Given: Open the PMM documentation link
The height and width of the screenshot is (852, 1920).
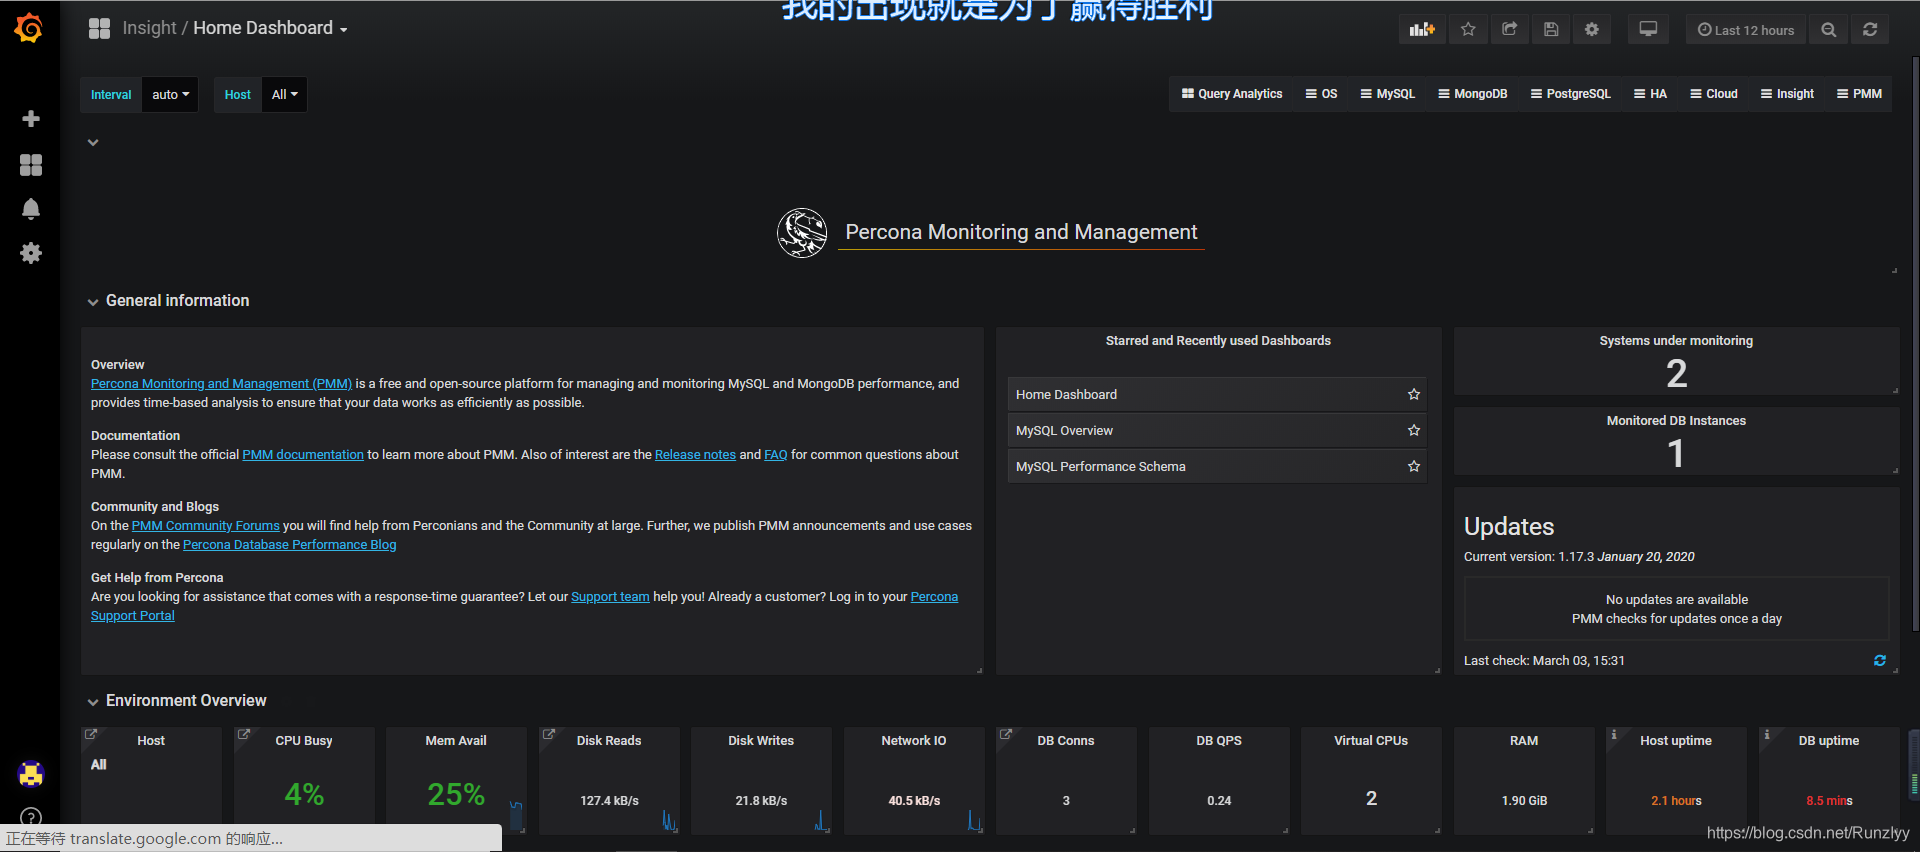Looking at the screenshot, I should tap(303, 455).
